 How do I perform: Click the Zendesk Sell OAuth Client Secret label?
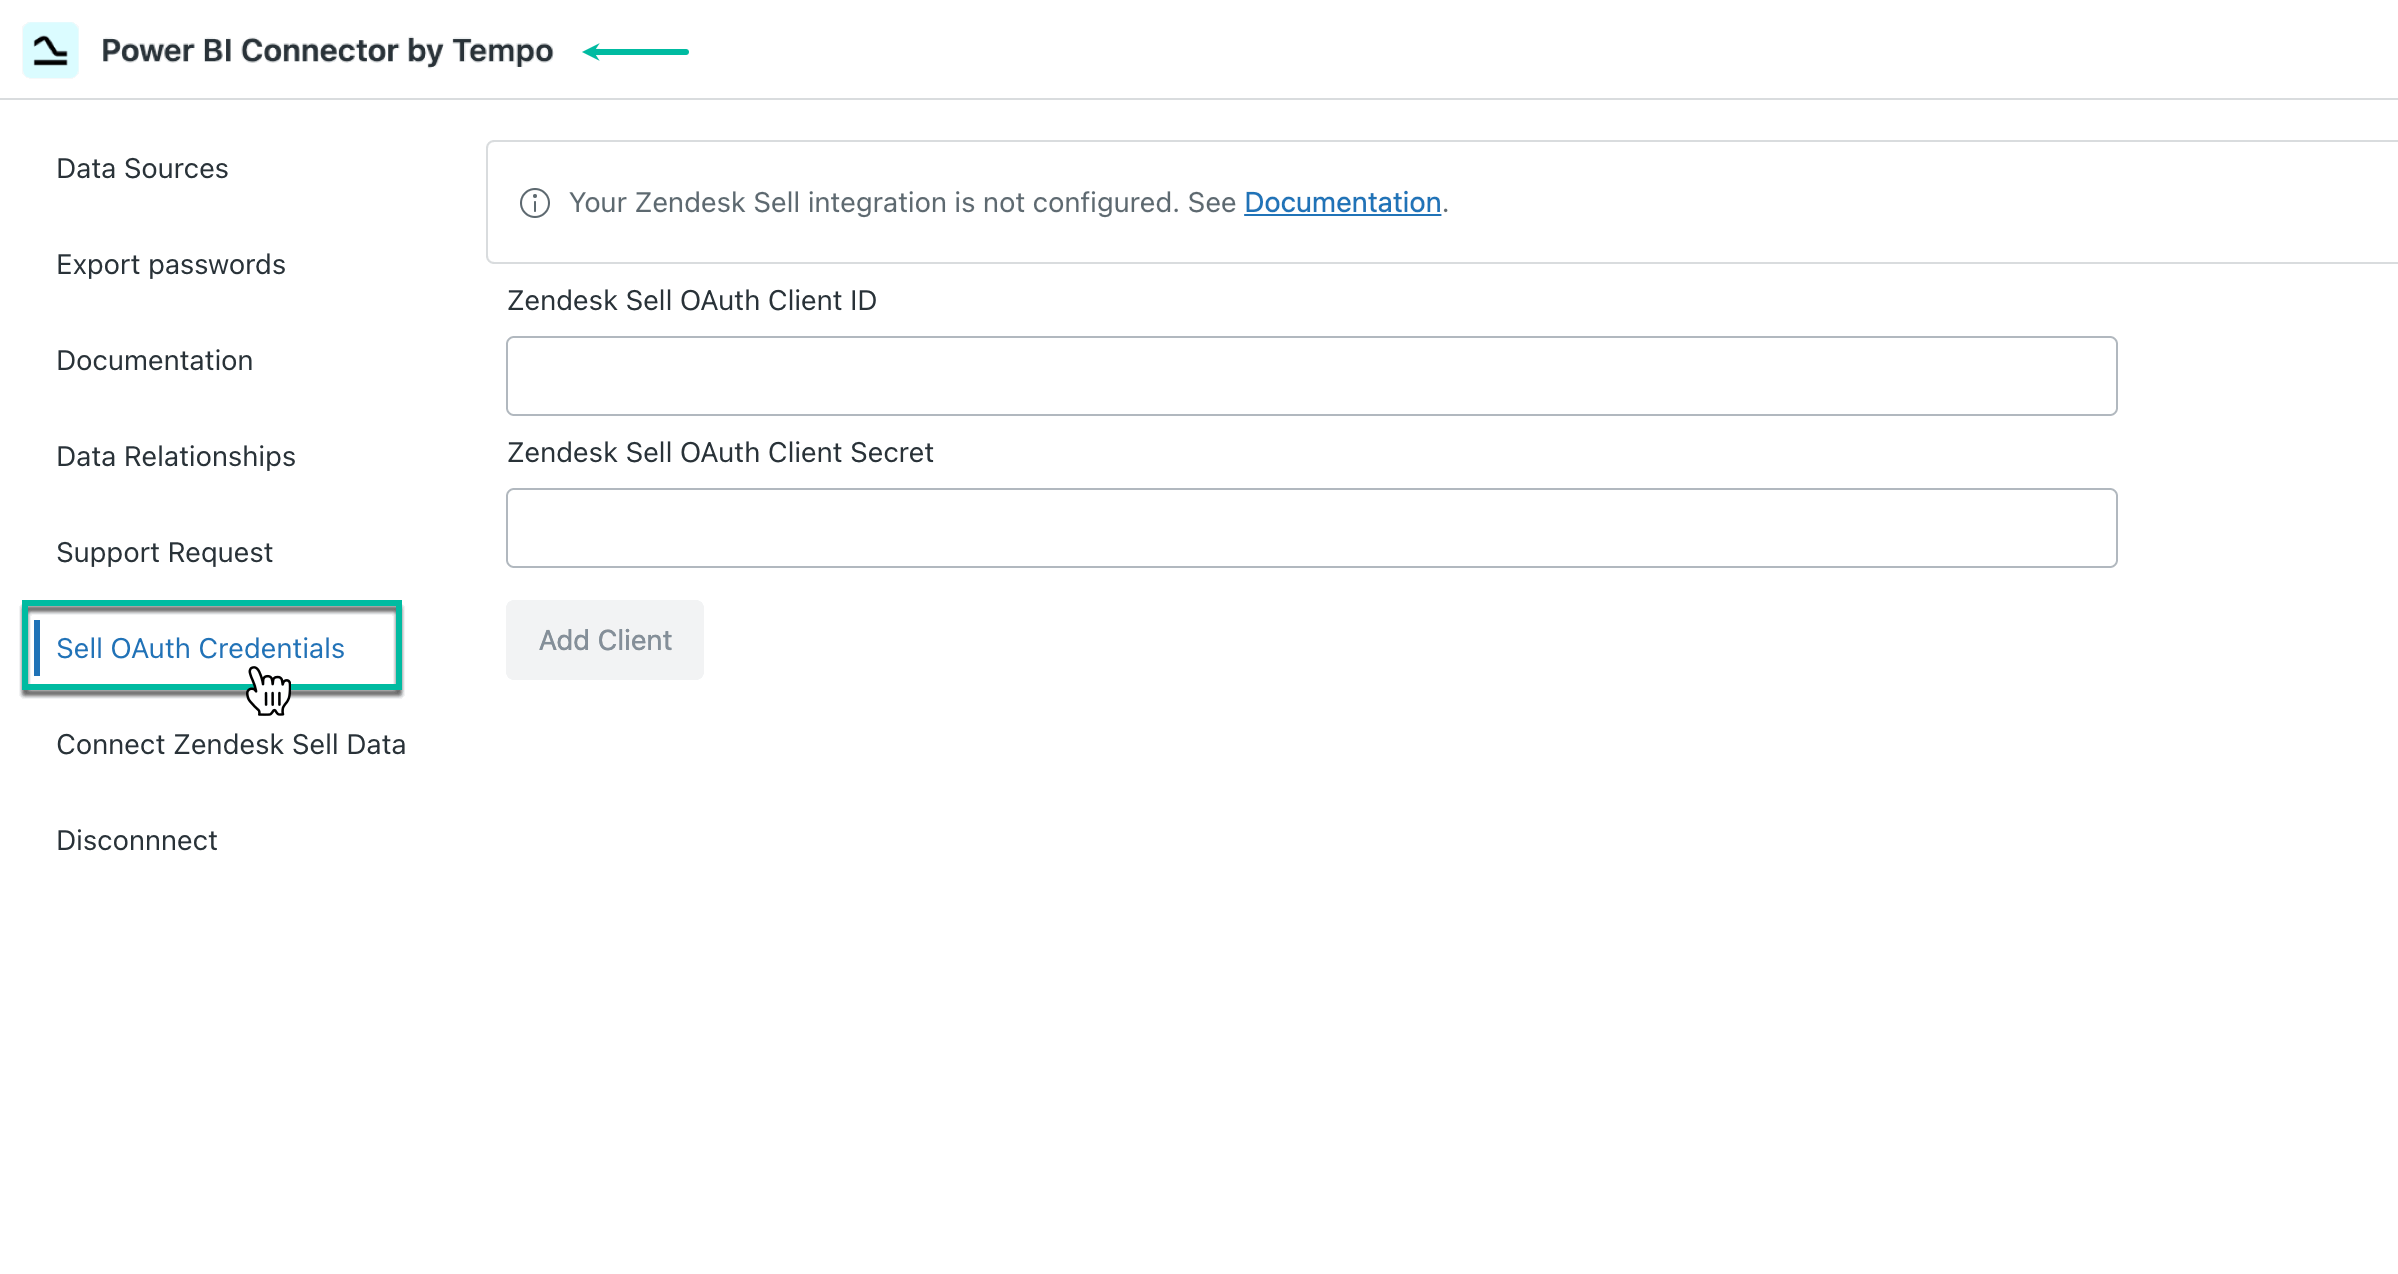(719, 452)
